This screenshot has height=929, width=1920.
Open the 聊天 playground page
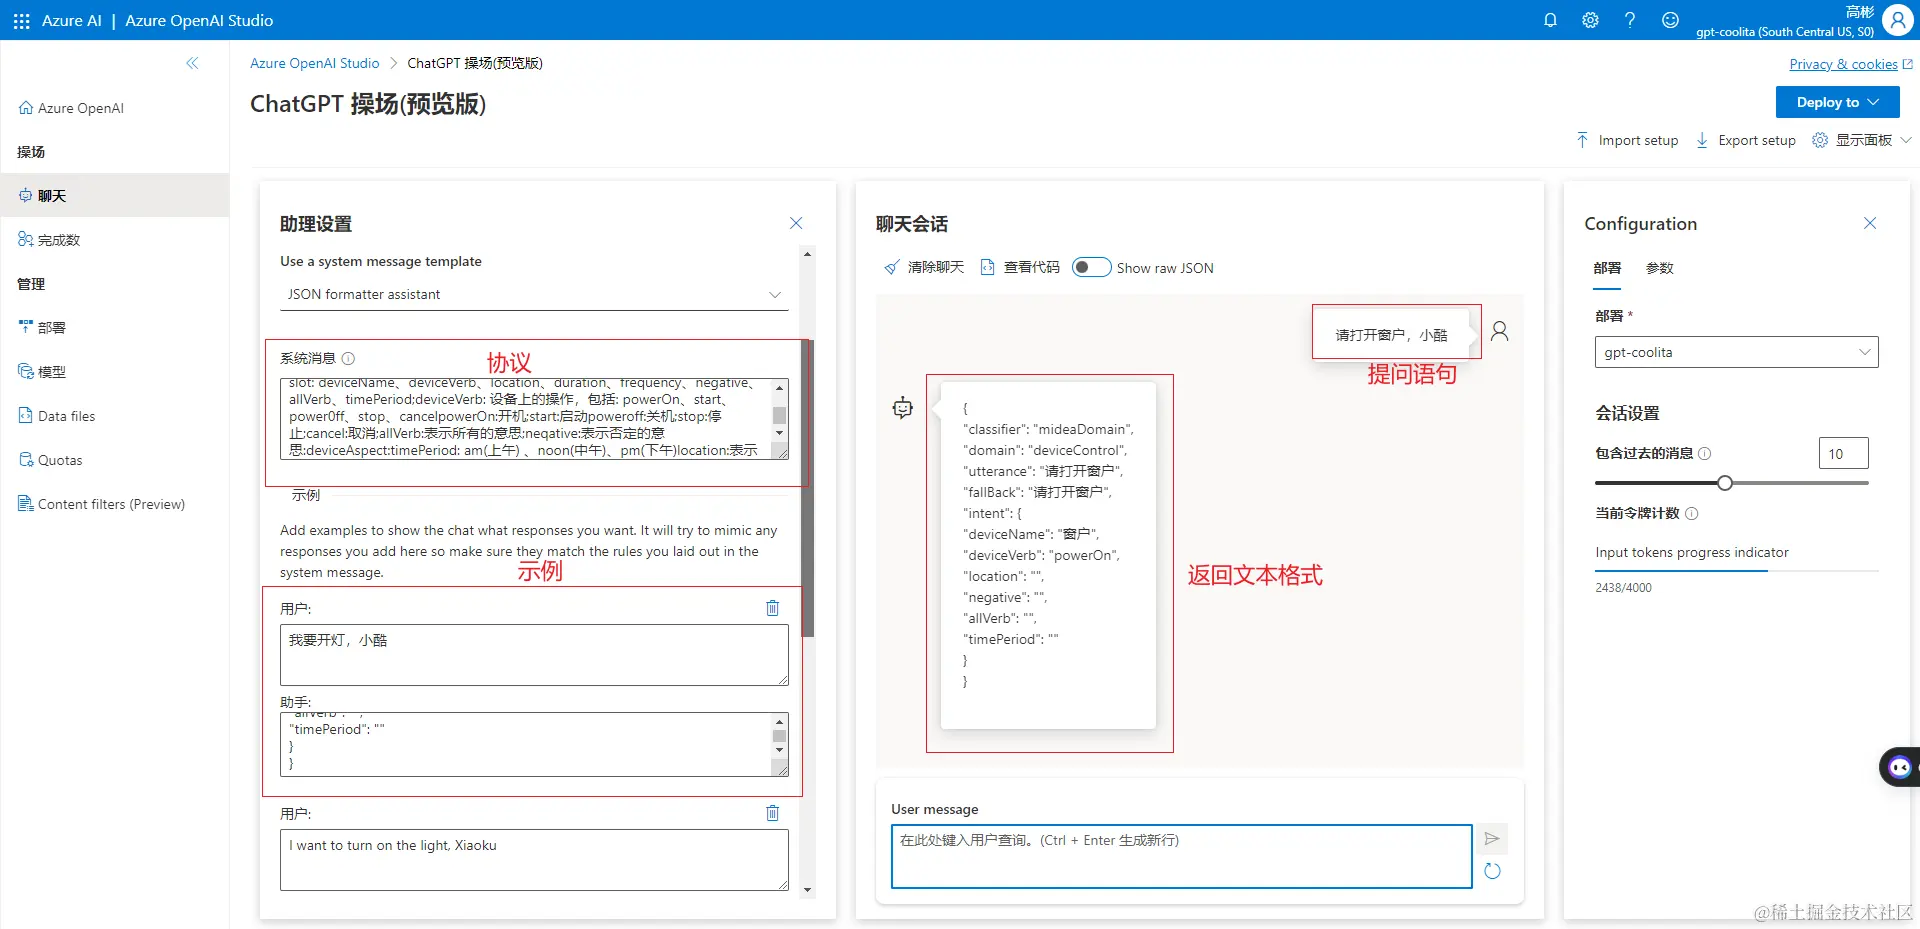(x=114, y=196)
